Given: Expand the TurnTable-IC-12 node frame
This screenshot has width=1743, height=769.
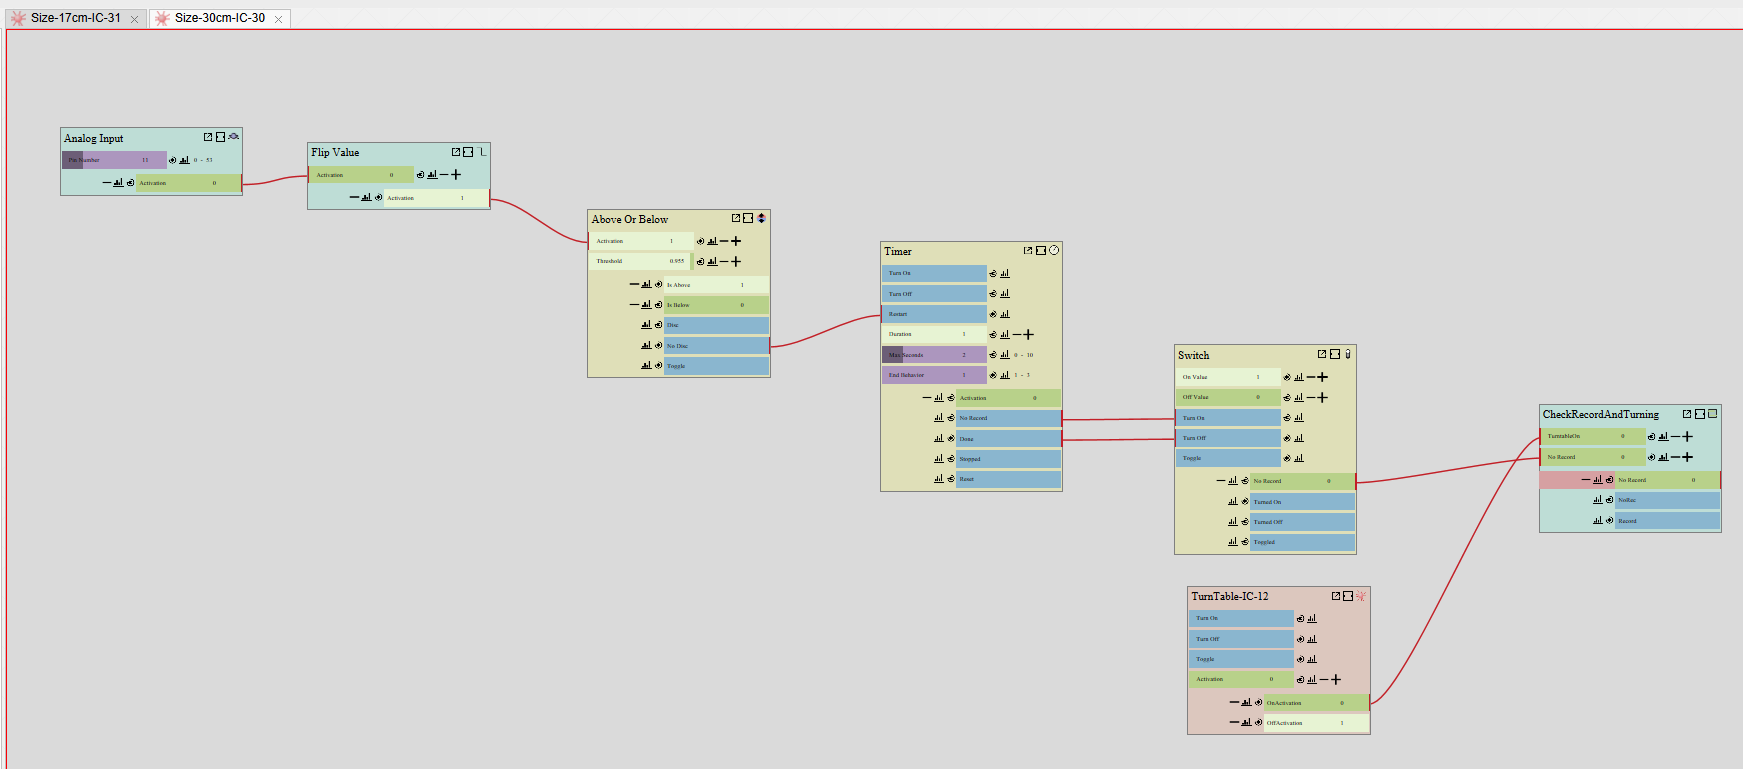Looking at the screenshot, I should [x=1348, y=596].
